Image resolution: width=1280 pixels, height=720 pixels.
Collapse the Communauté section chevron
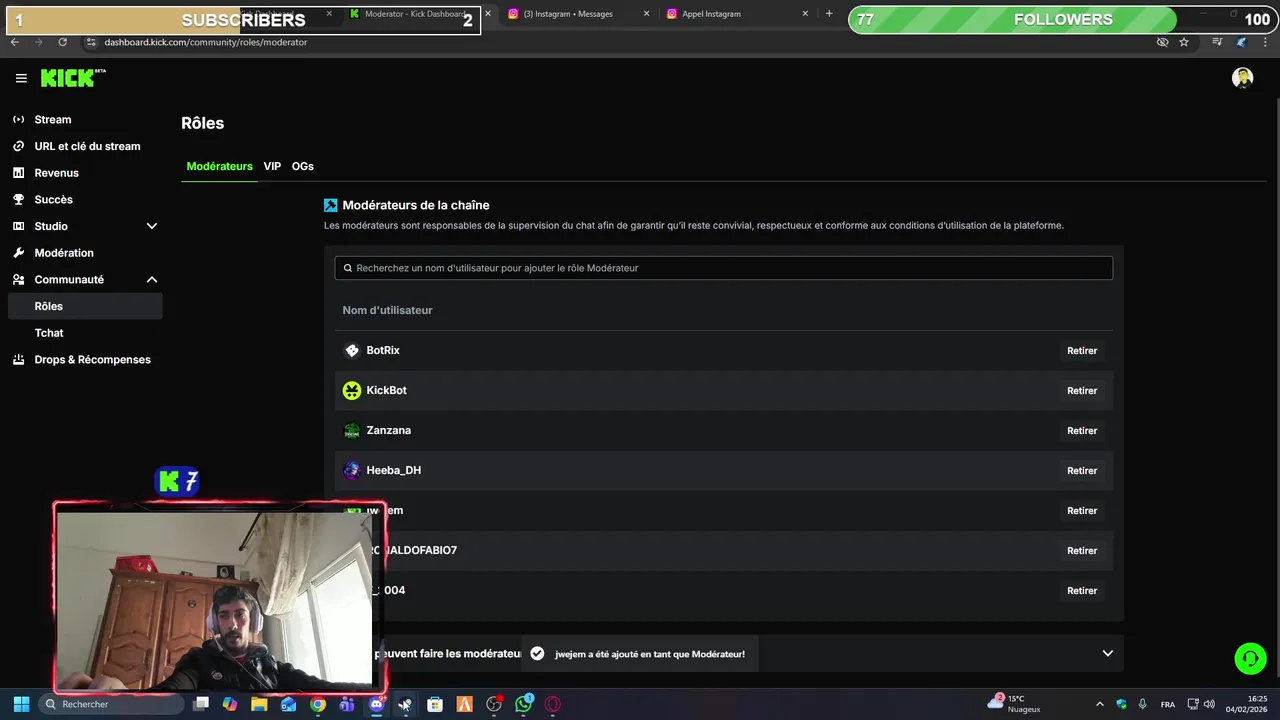point(152,280)
